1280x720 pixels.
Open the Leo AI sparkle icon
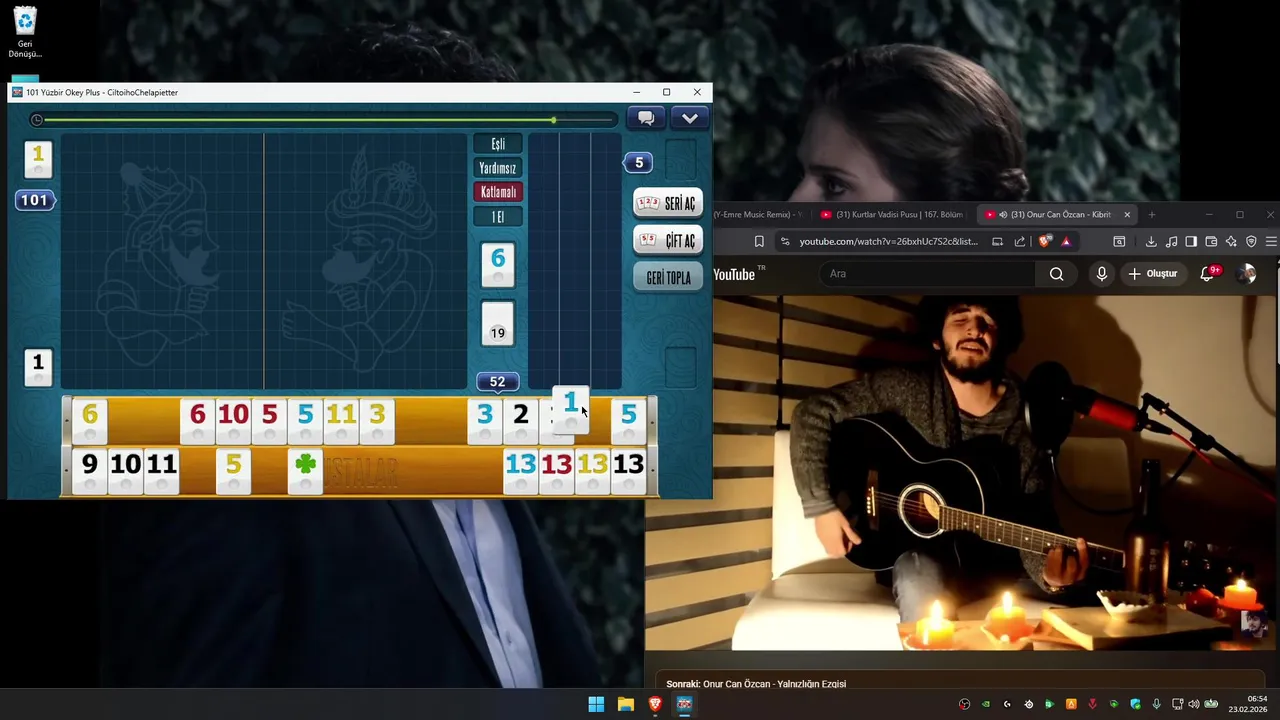point(1231,241)
